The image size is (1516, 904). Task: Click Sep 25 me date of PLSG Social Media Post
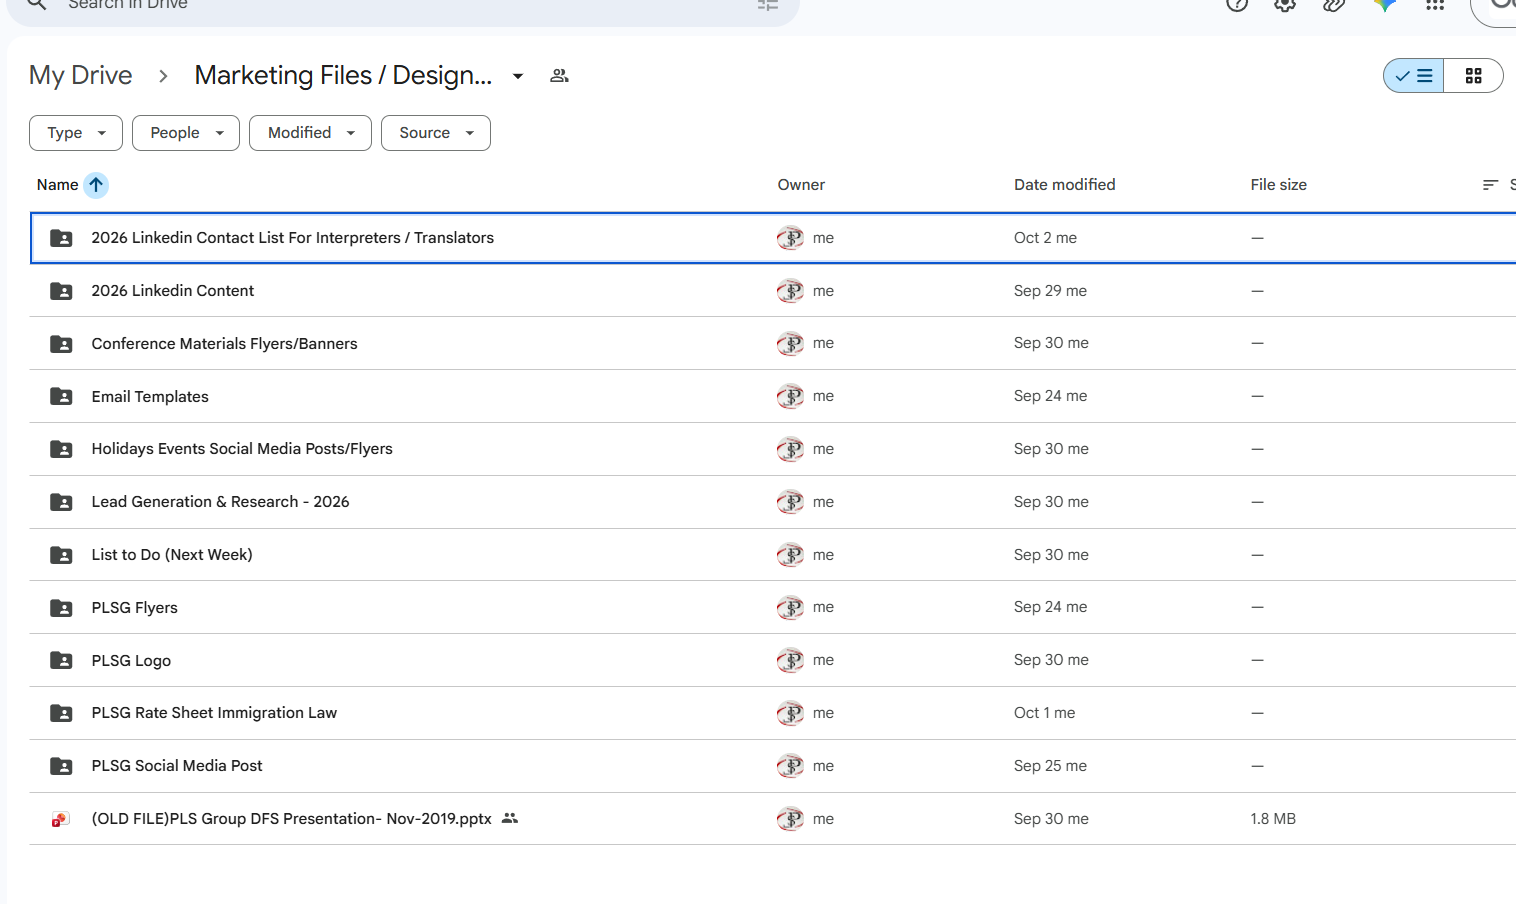[x=1050, y=766]
